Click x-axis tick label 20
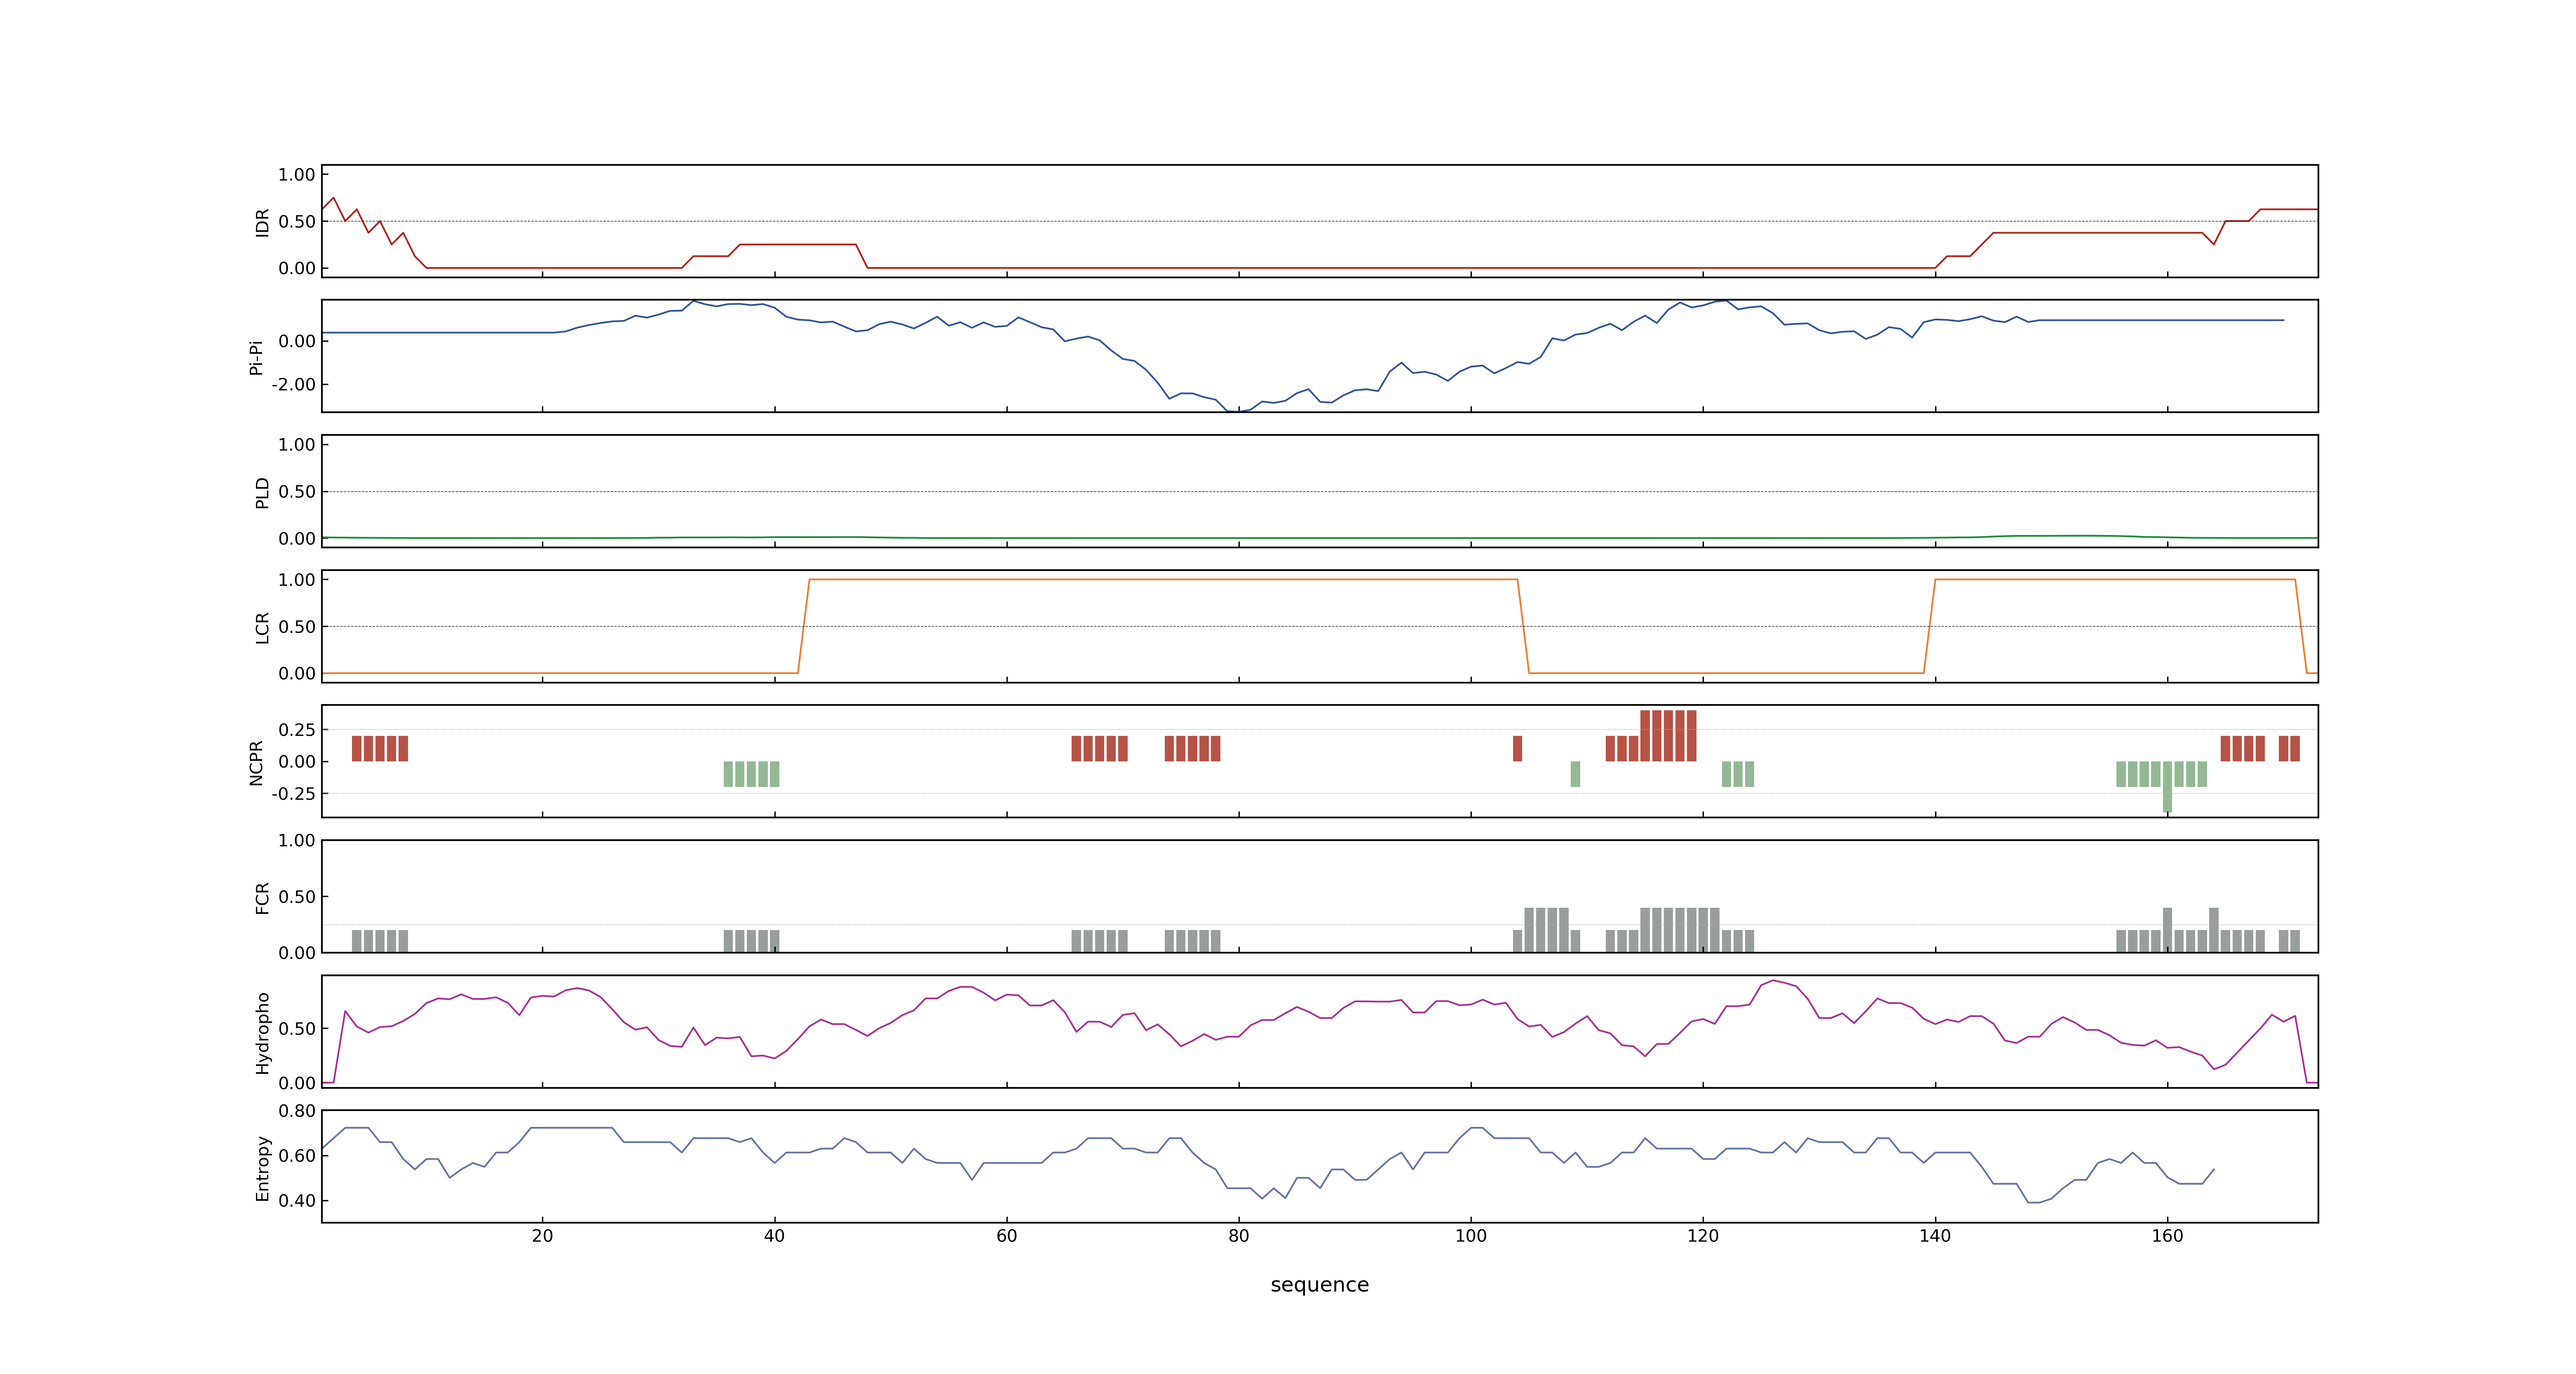The width and height of the screenshot is (2576, 1374). click(542, 1236)
